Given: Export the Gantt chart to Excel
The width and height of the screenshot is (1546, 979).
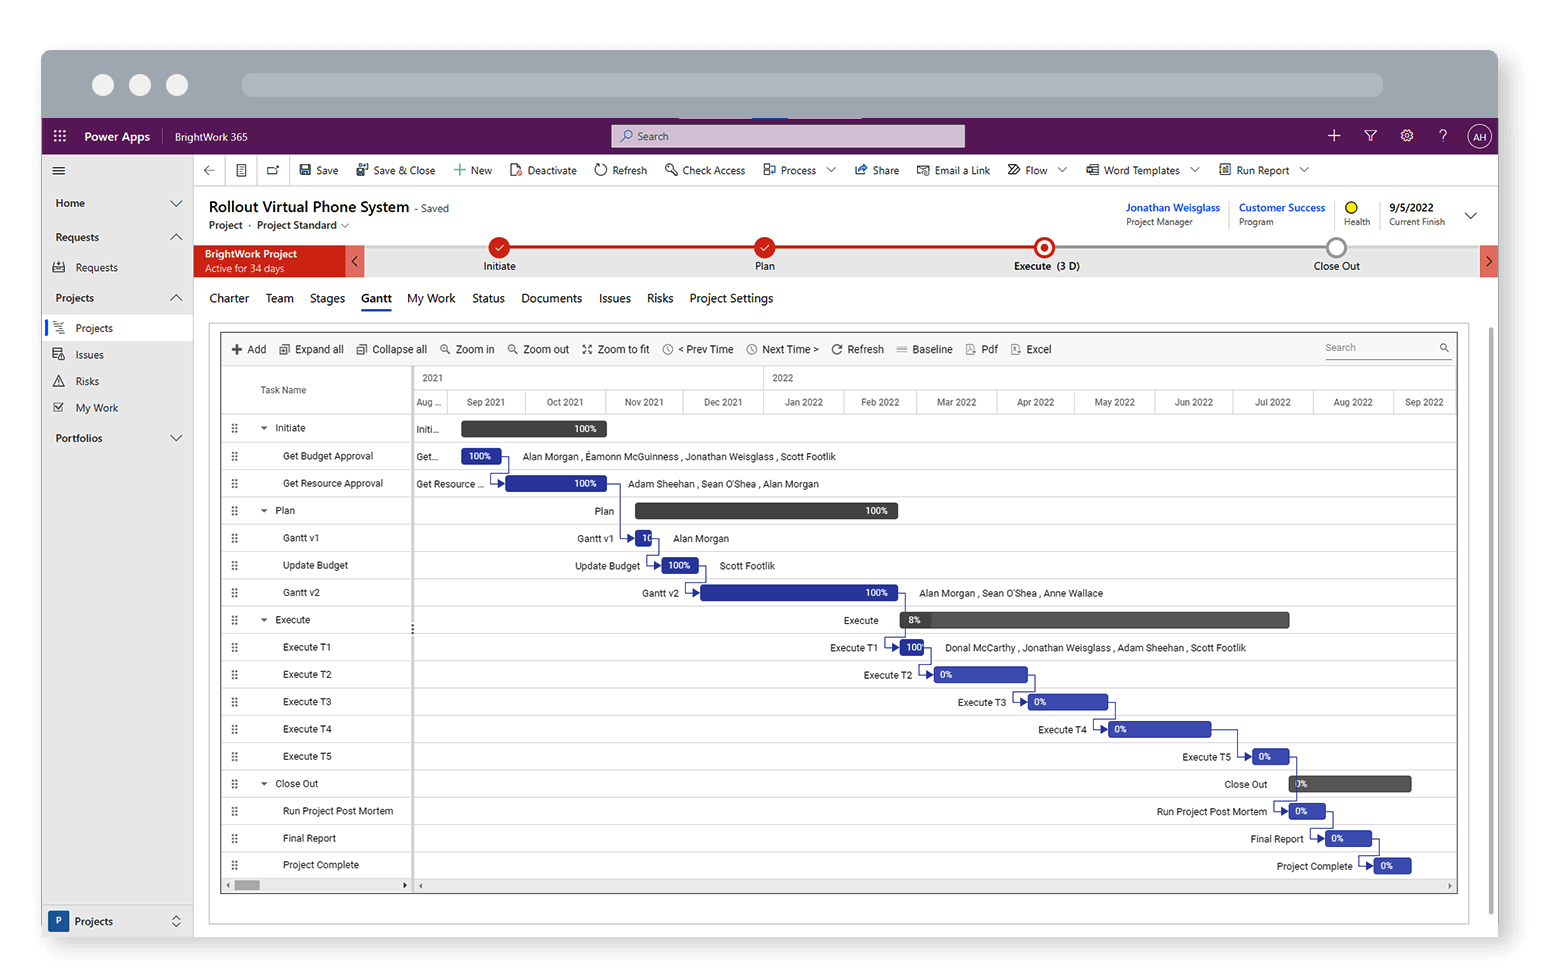Looking at the screenshot, I should 1031,349.
